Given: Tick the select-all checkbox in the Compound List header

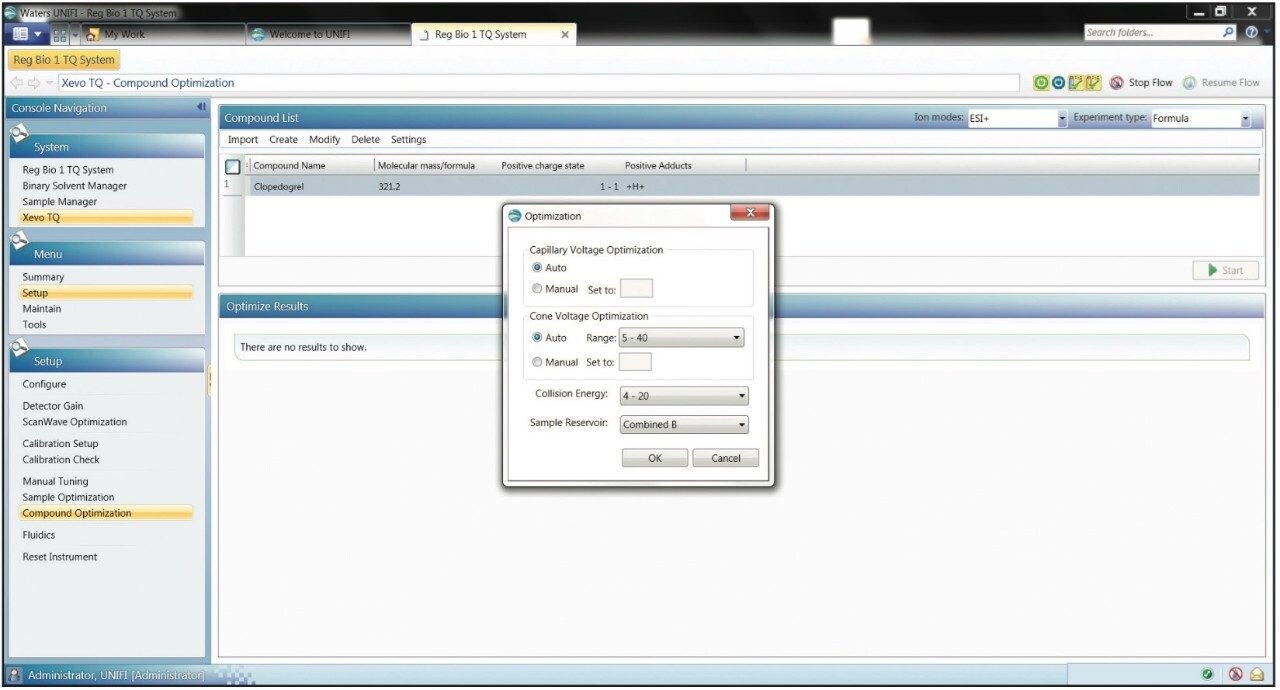Looking at the screenshot, I should [233, 166].
